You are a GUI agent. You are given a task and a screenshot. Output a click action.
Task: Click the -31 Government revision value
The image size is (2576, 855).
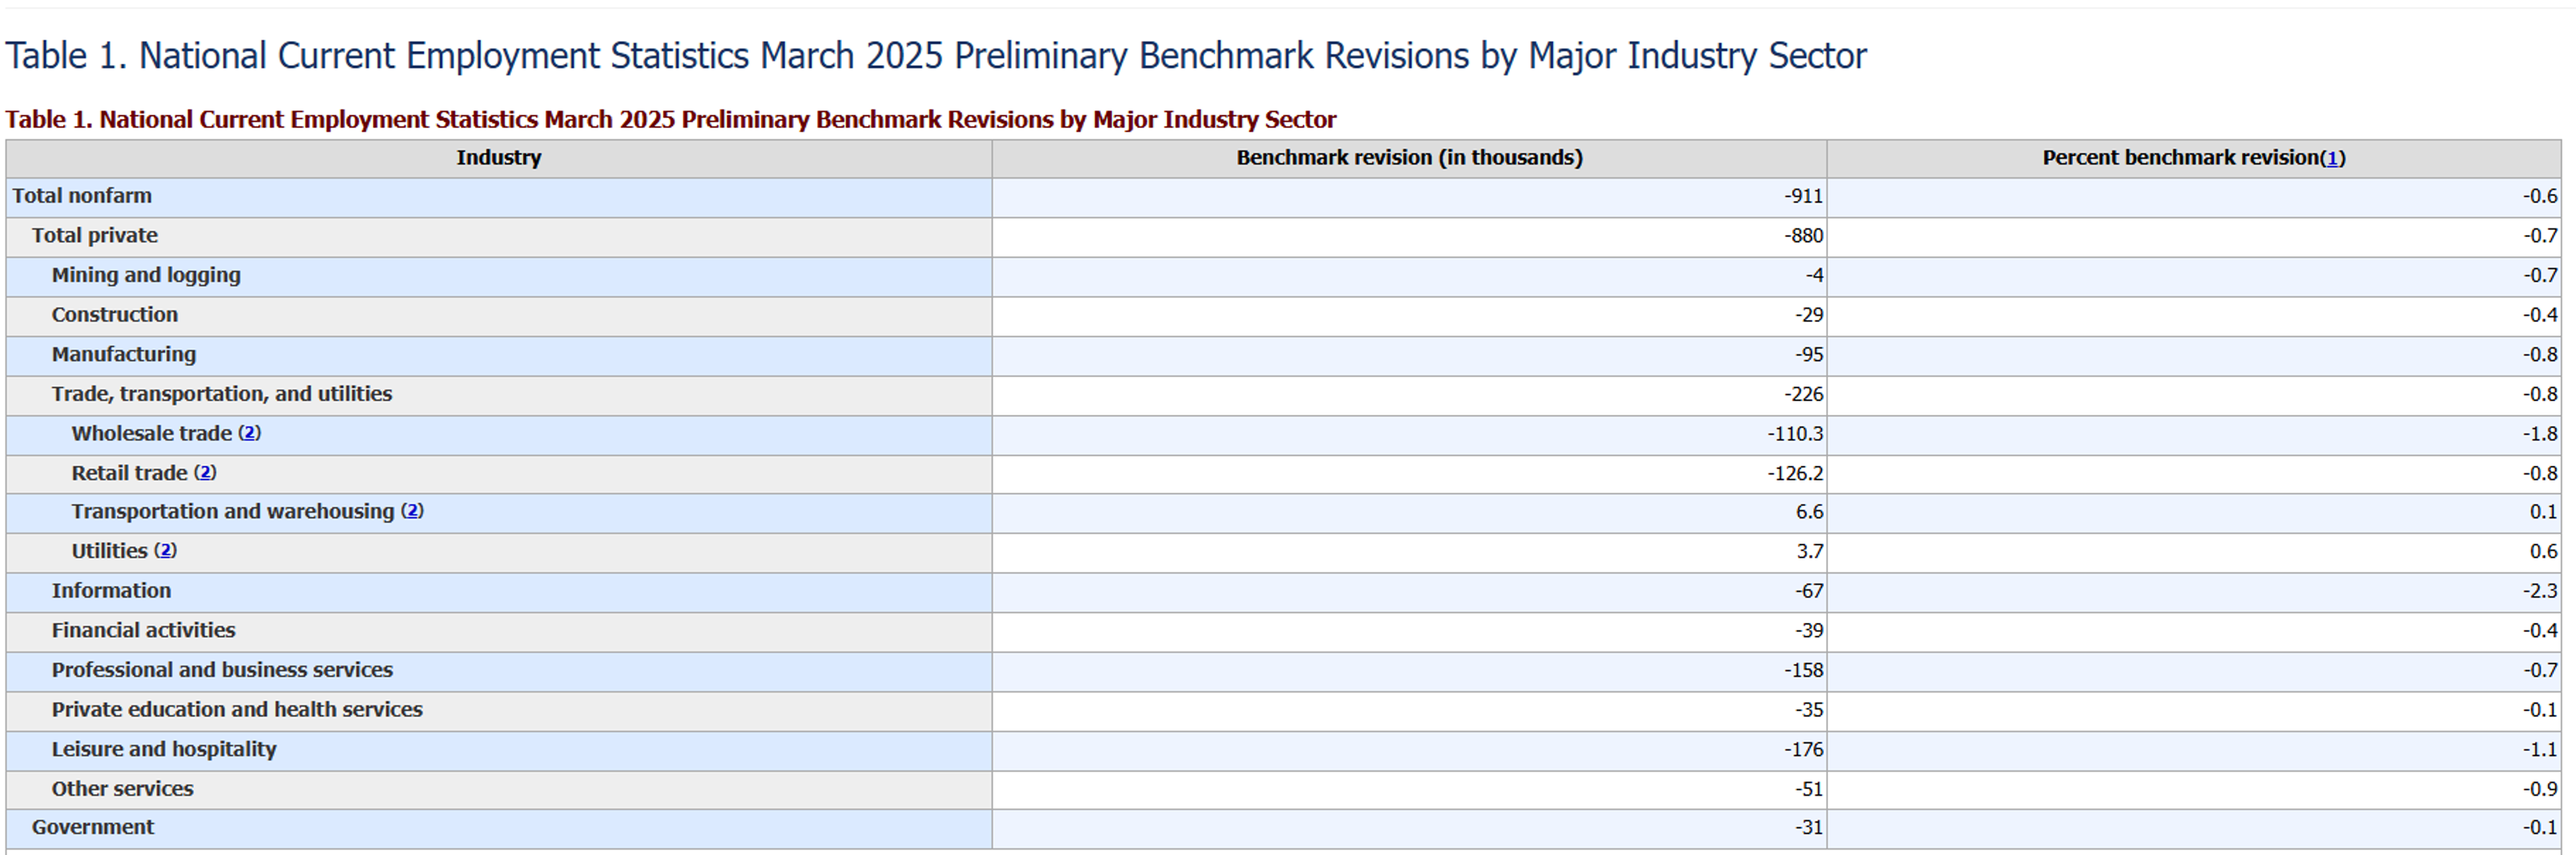1809,828
